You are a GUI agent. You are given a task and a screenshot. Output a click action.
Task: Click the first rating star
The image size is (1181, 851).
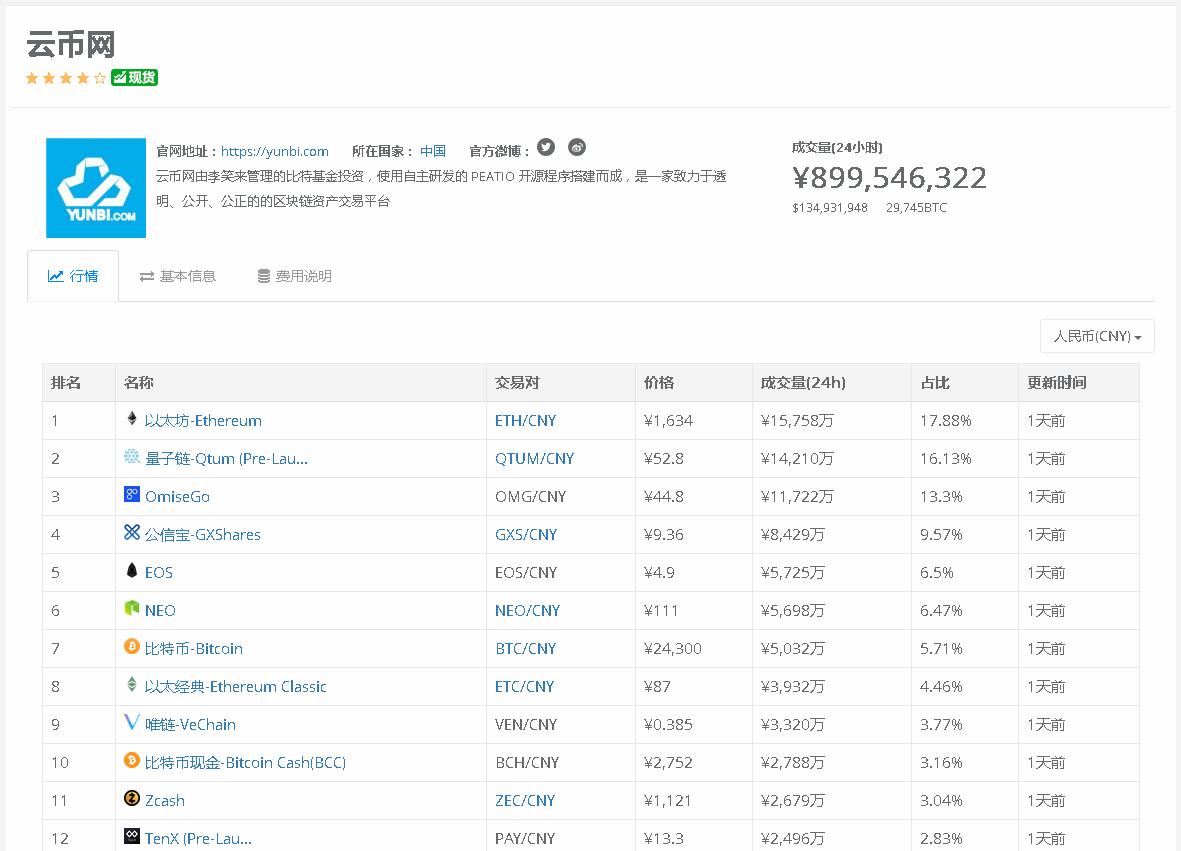click(x=33, y=77)
